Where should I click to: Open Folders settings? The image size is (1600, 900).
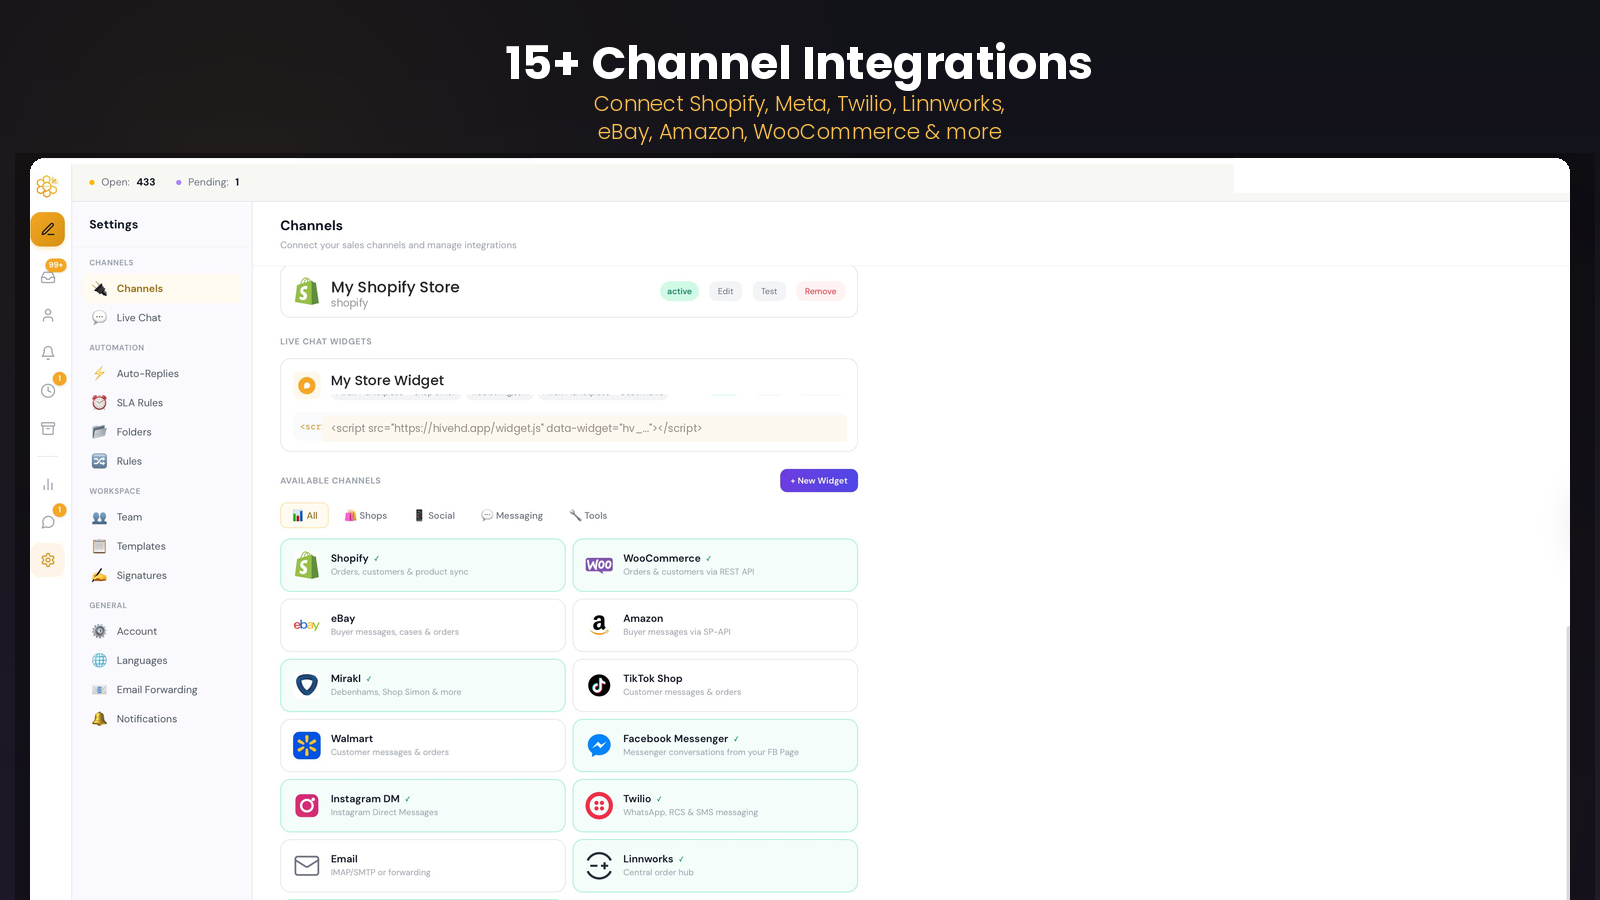163,432
